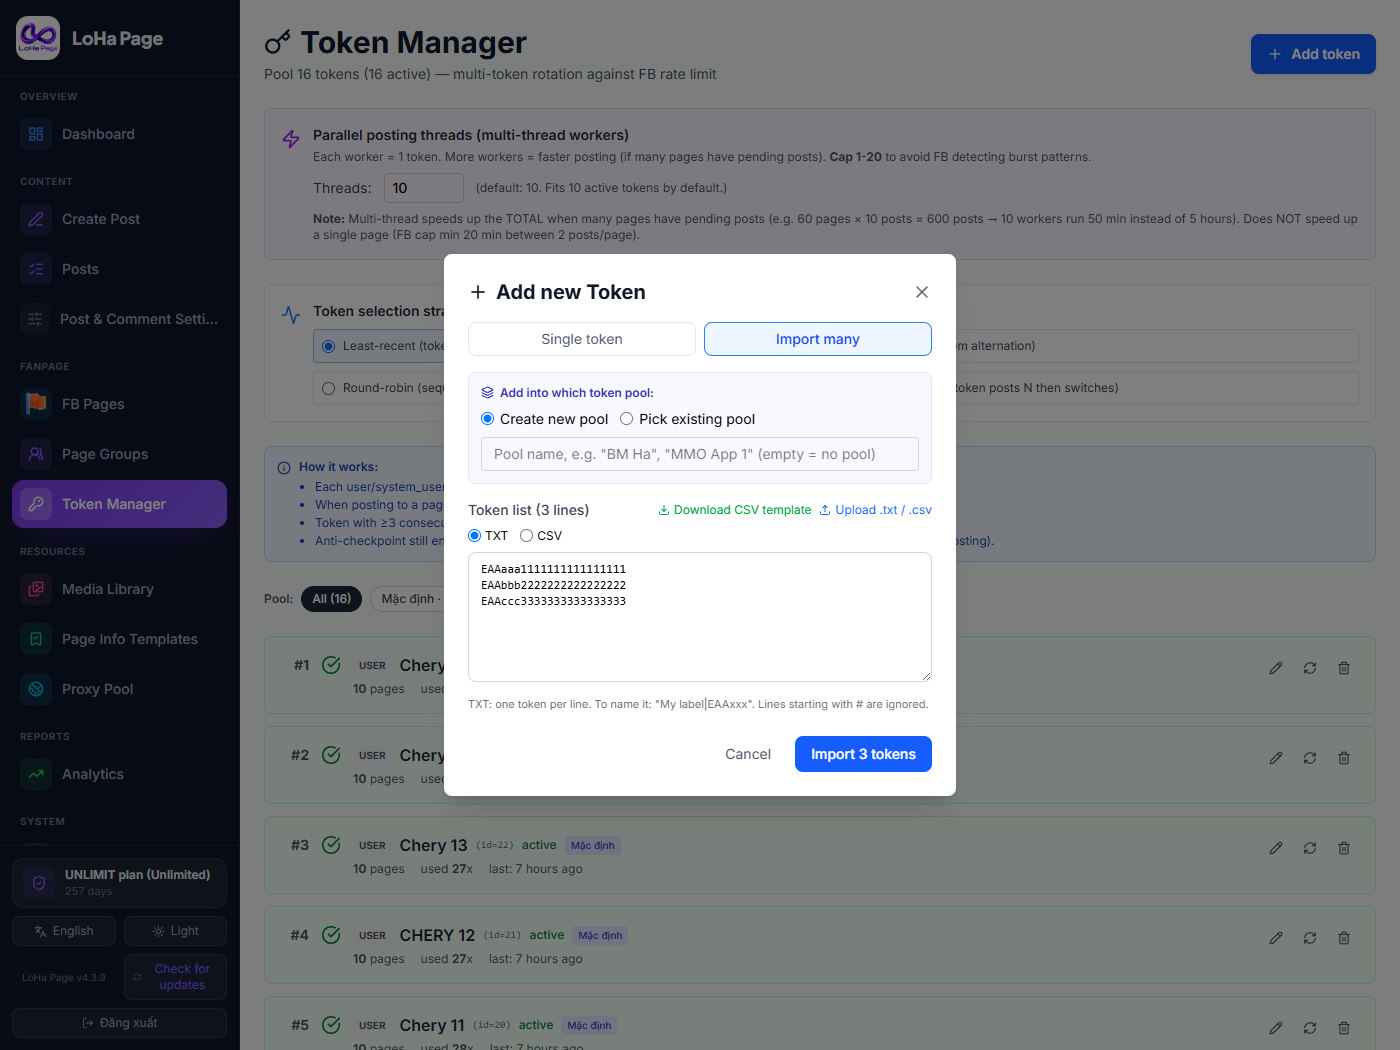Refresh Chery 11 token icon
This screenshot has width=1400, height=1050.
(x=1310, y=1028)
